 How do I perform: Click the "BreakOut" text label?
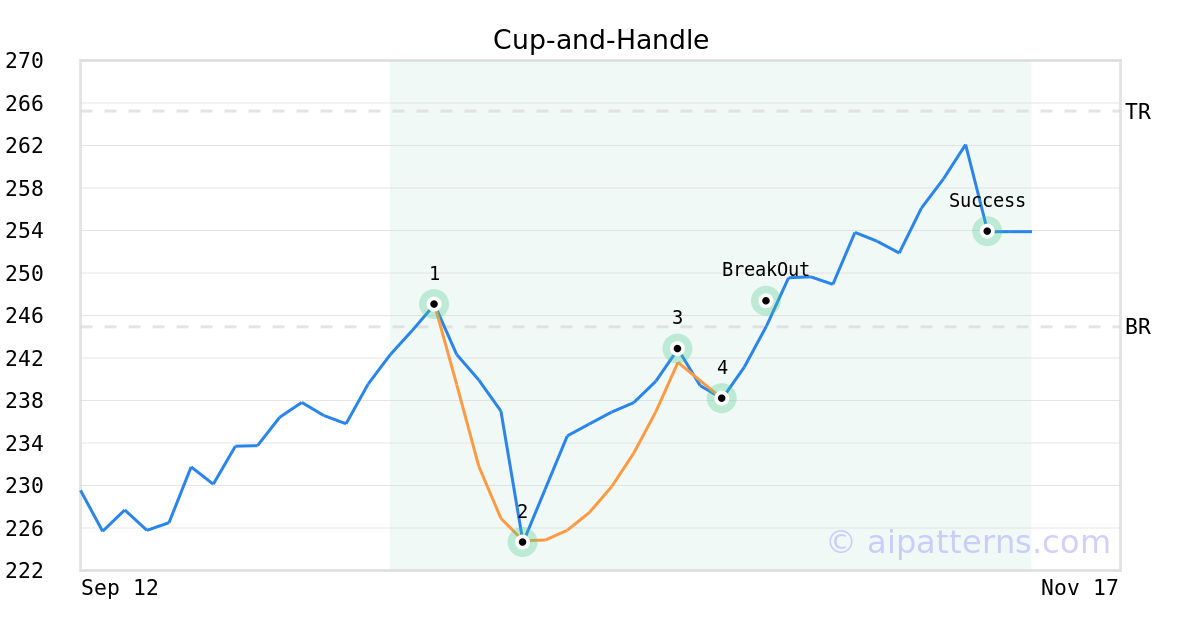pos(766,270)
